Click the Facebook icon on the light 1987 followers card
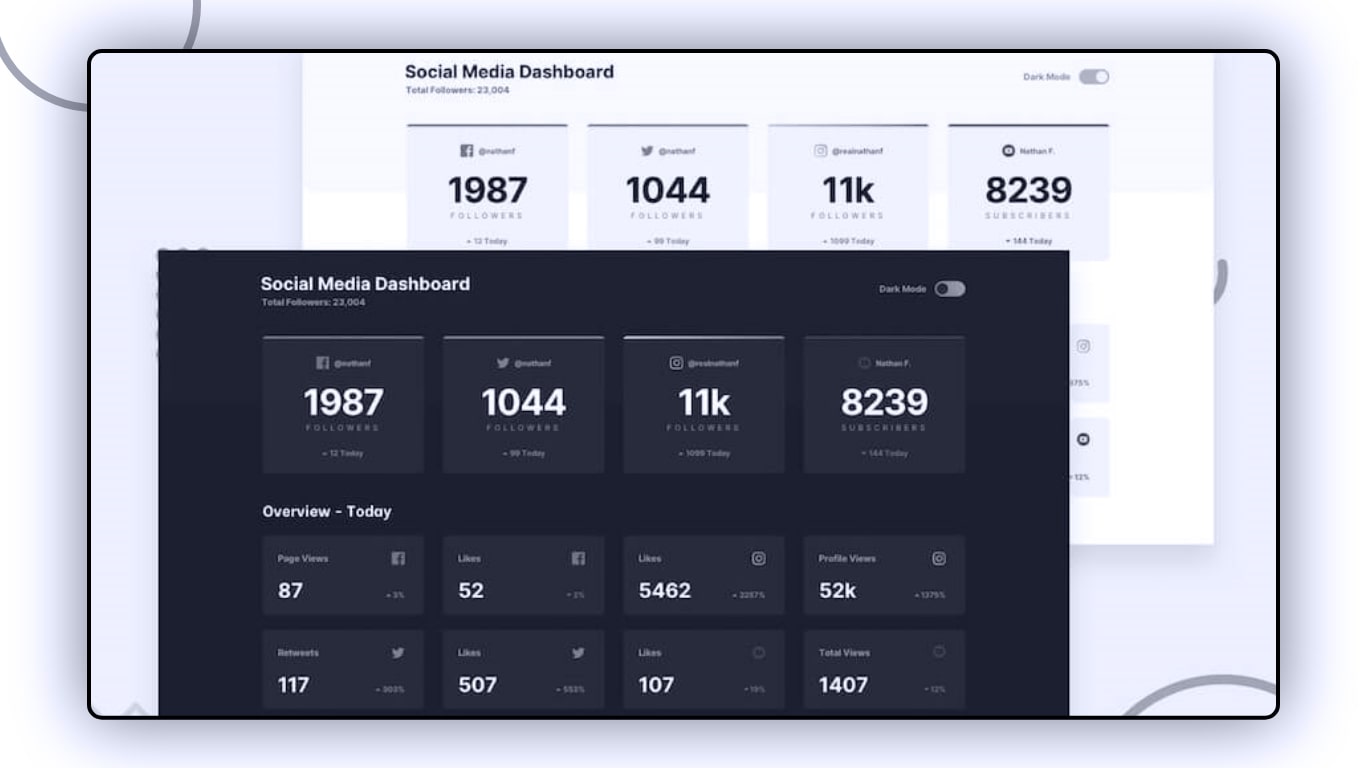 click(466, 151)
